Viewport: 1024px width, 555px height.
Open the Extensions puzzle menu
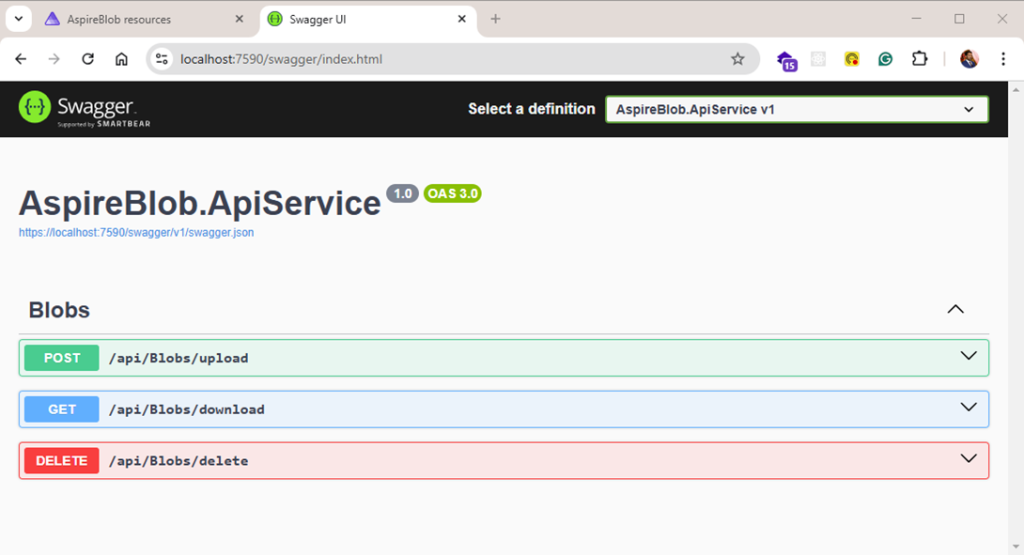point(920,59)
